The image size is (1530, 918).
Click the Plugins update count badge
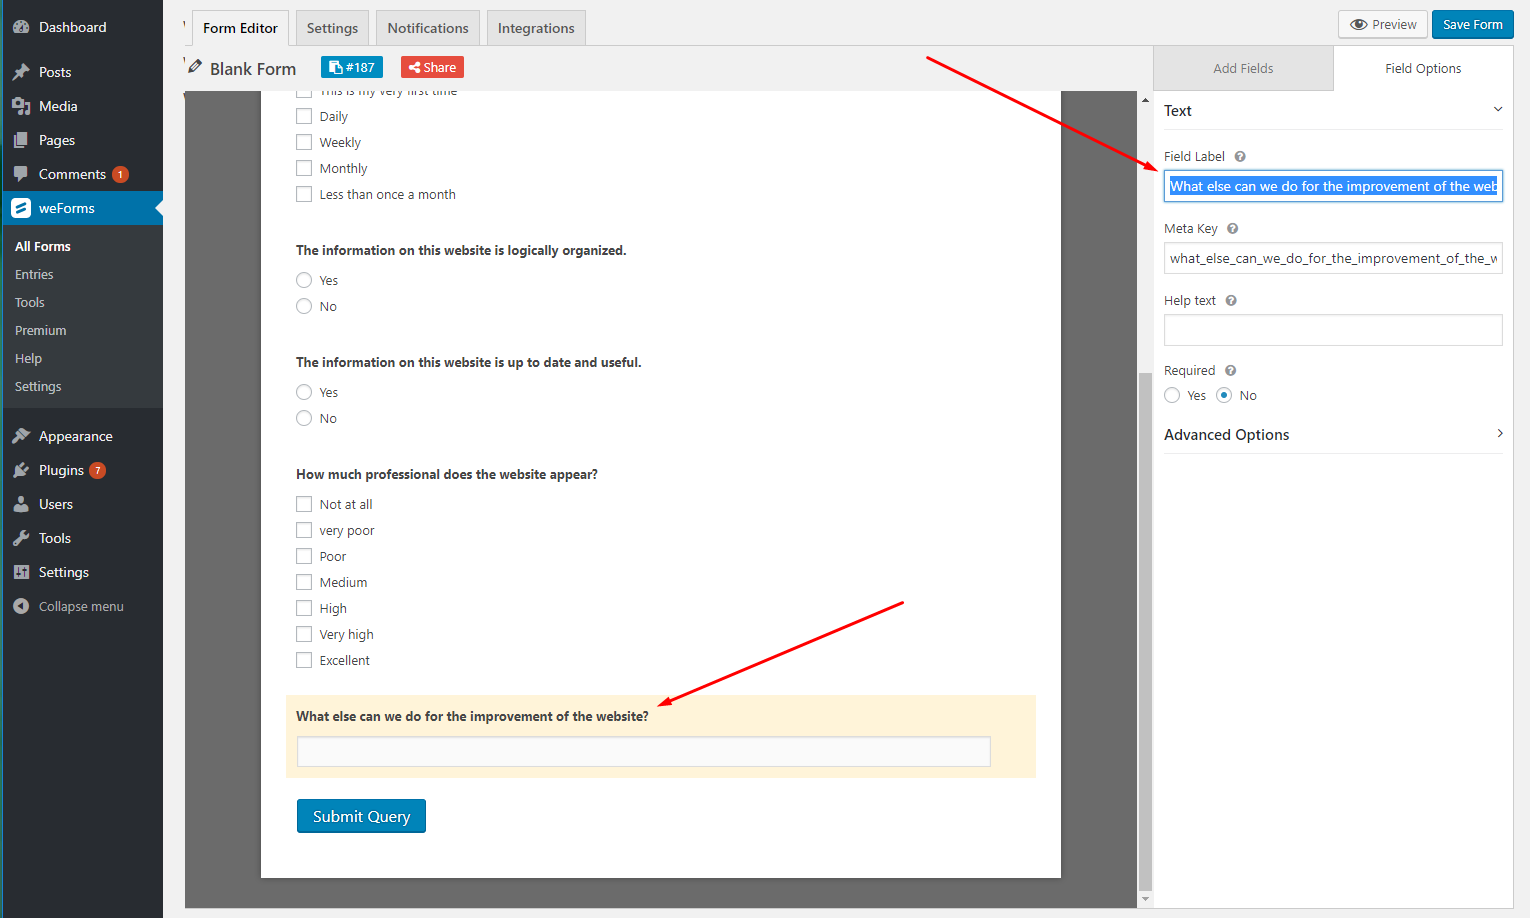[x=98, y=470]
